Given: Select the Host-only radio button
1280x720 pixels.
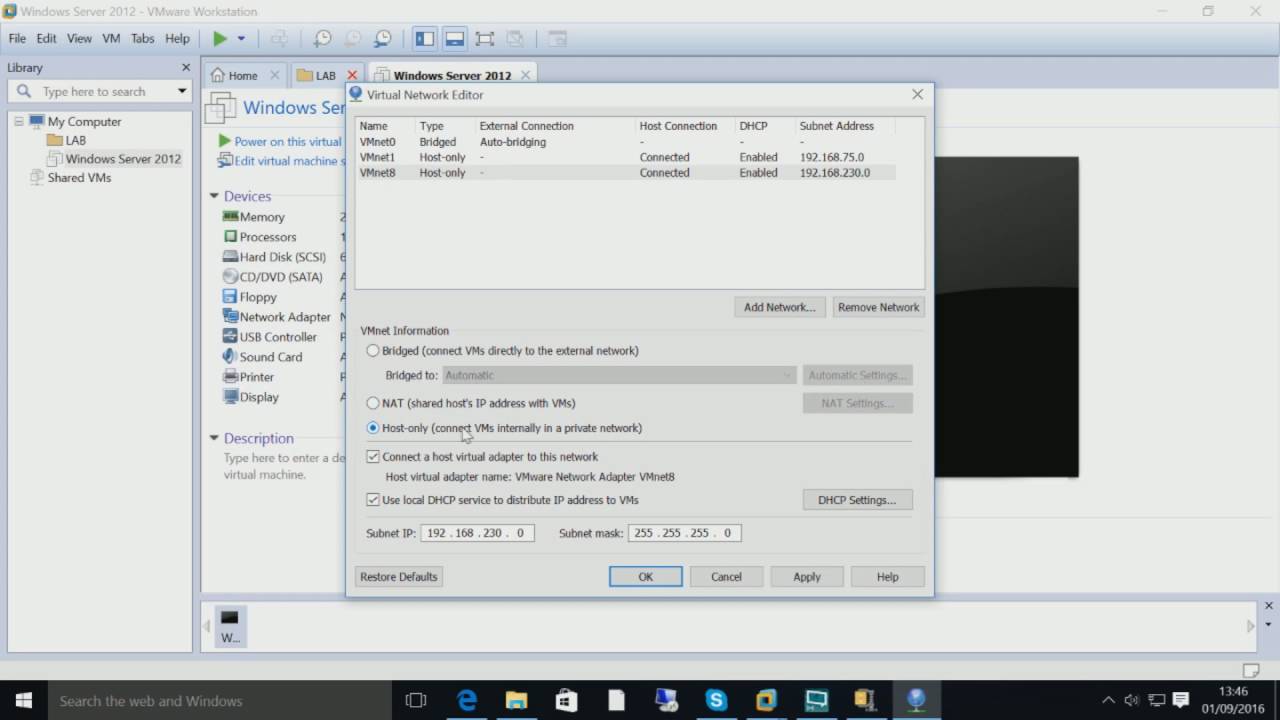Looking at the screenshot, I should click(x=373, y=428).
